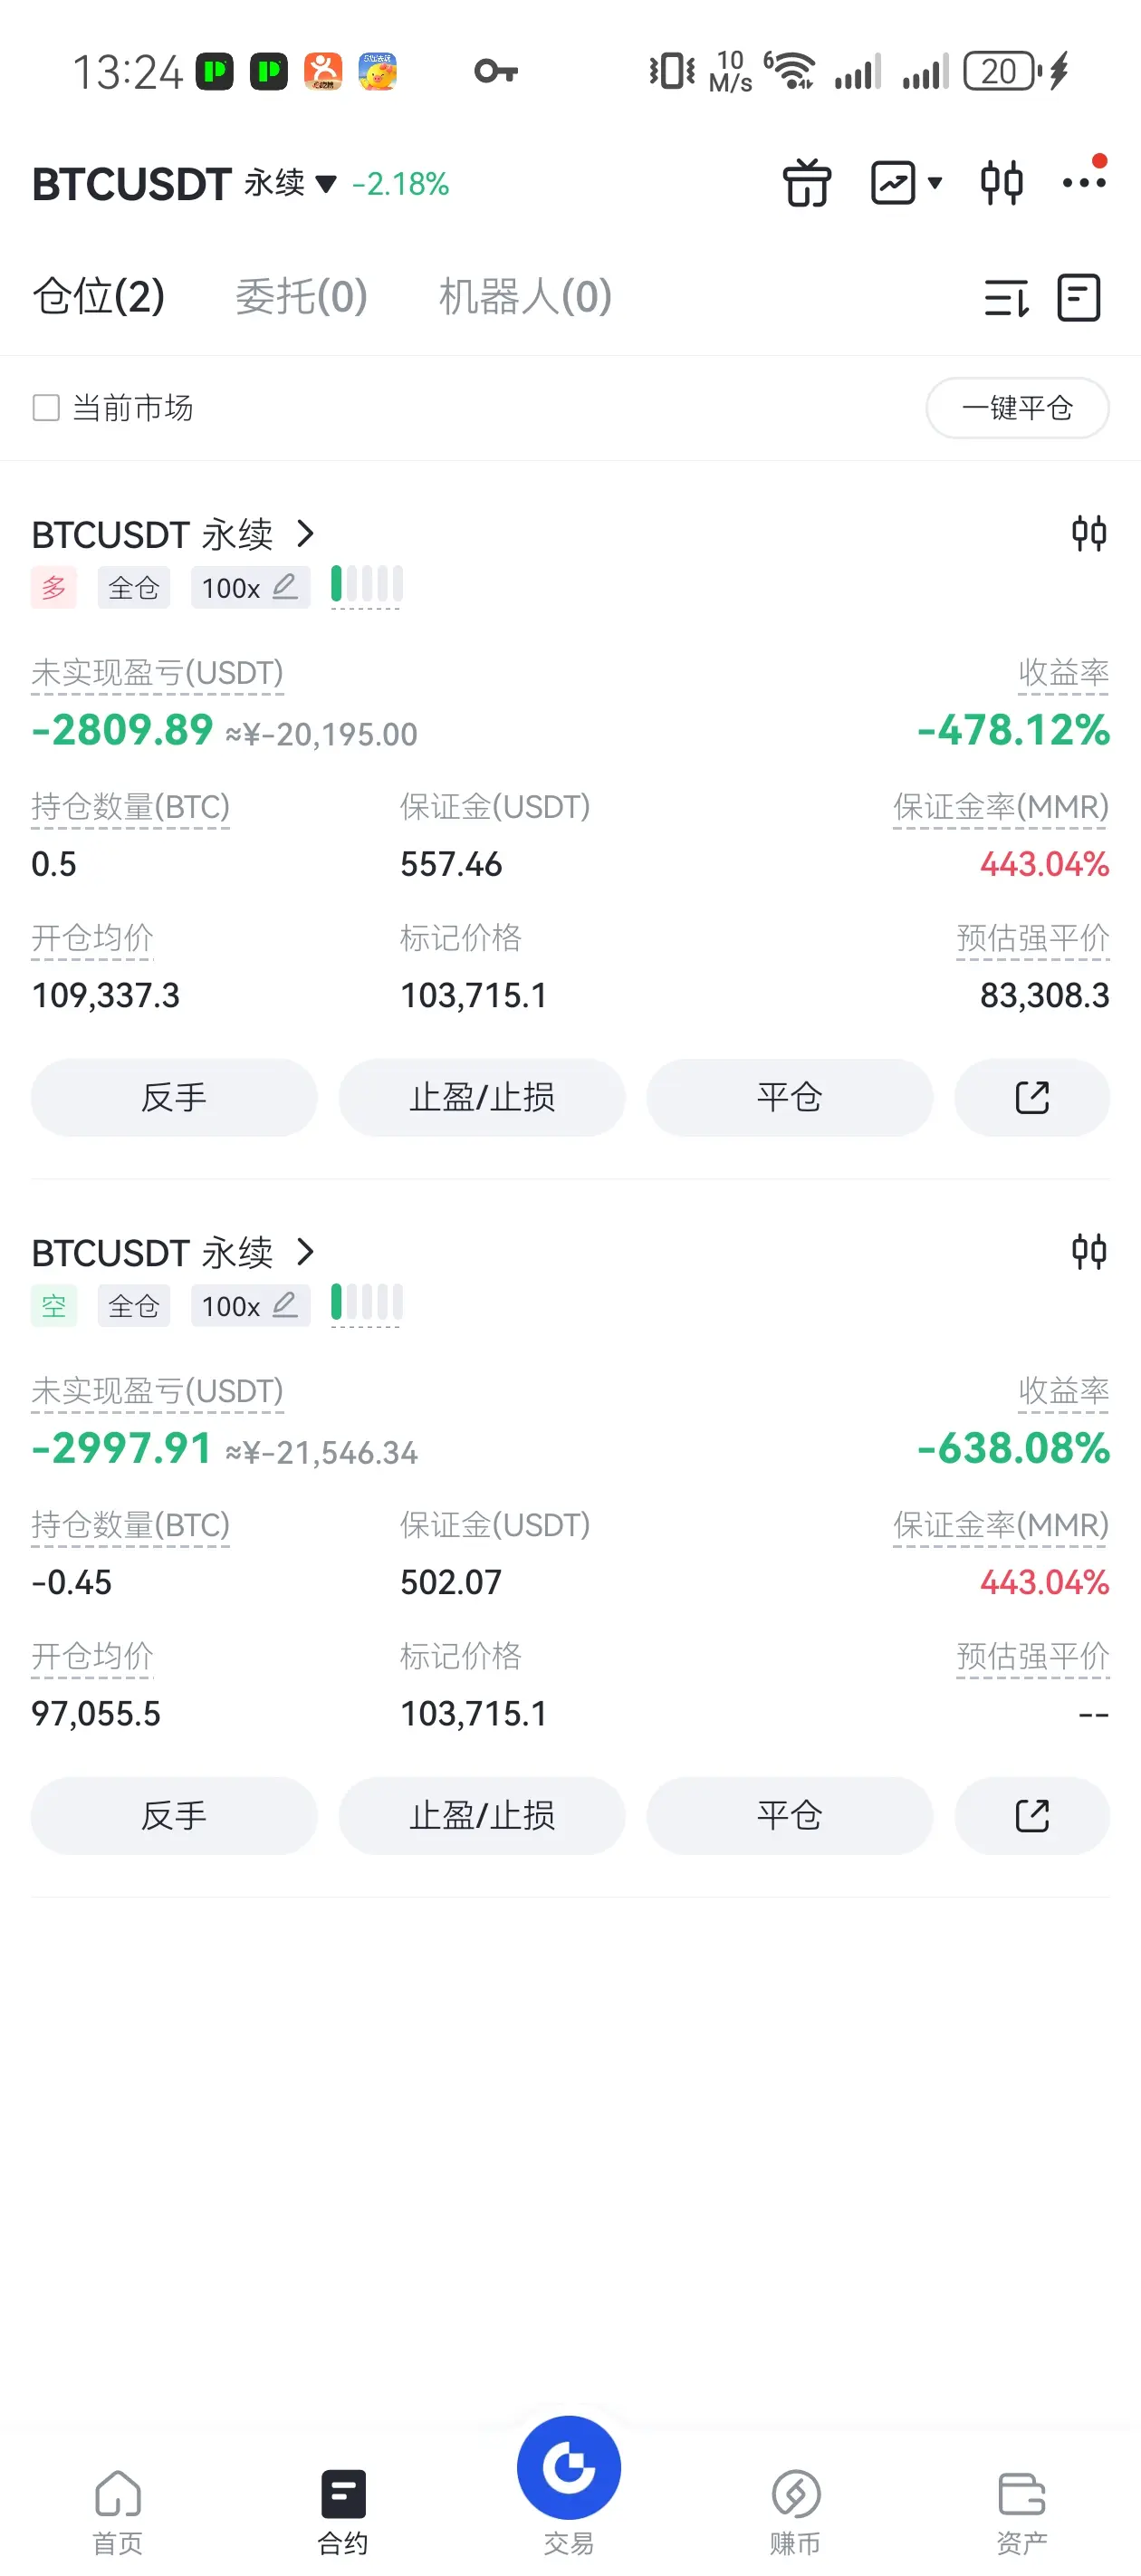Edit 100x leverage on short position
Screen dimensions: 1141x2576
point(250,1305)
